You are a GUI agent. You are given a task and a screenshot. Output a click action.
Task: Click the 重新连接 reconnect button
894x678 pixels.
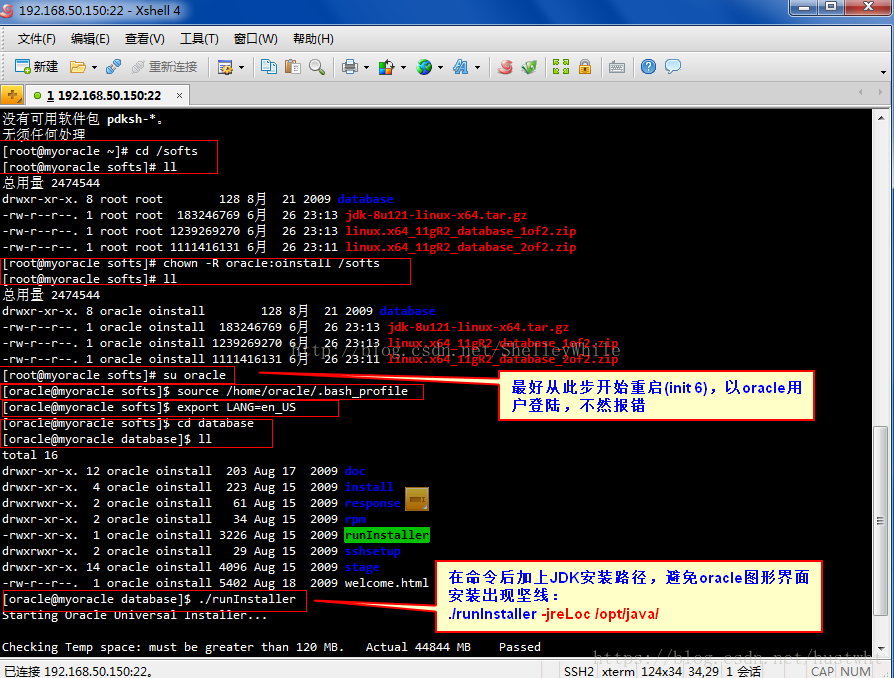[164, 67]
